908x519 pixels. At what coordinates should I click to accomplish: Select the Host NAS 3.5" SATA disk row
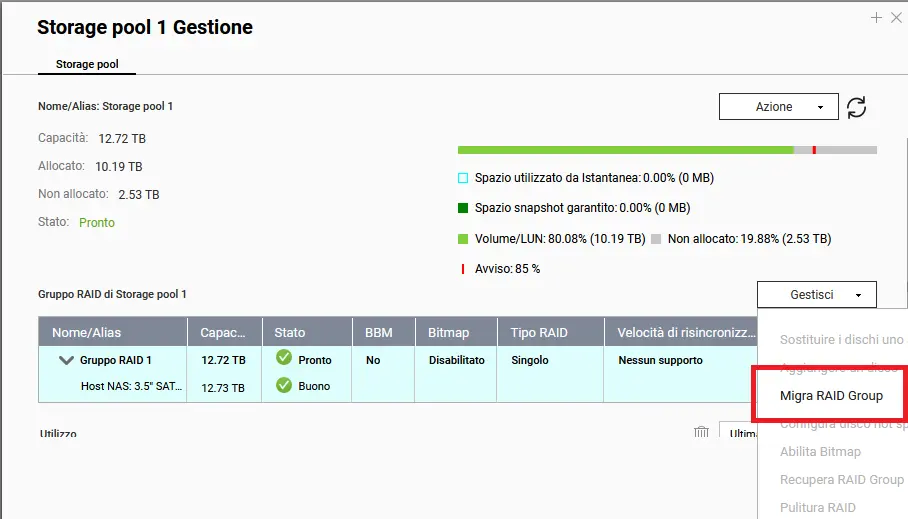click(x=132, y=386)
